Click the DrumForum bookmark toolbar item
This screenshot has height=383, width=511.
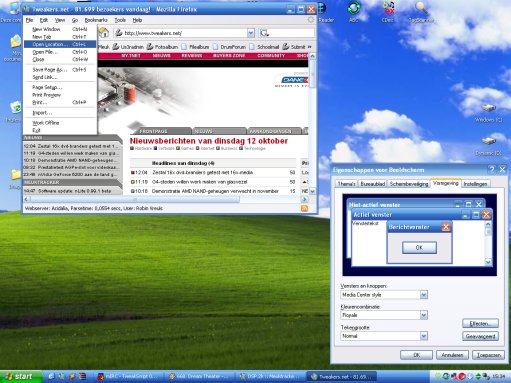[229, 47]
